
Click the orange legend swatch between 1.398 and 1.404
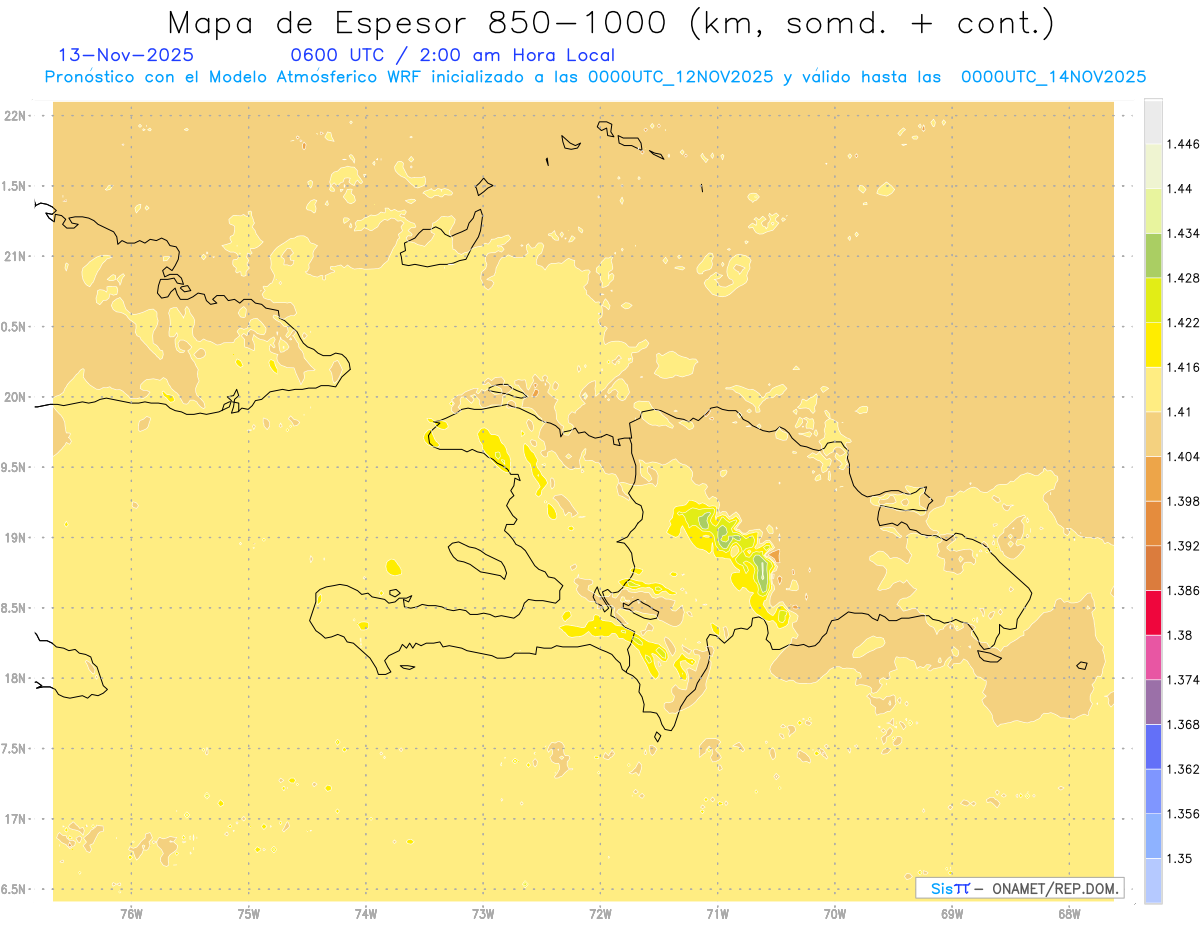click(1153, 479)
